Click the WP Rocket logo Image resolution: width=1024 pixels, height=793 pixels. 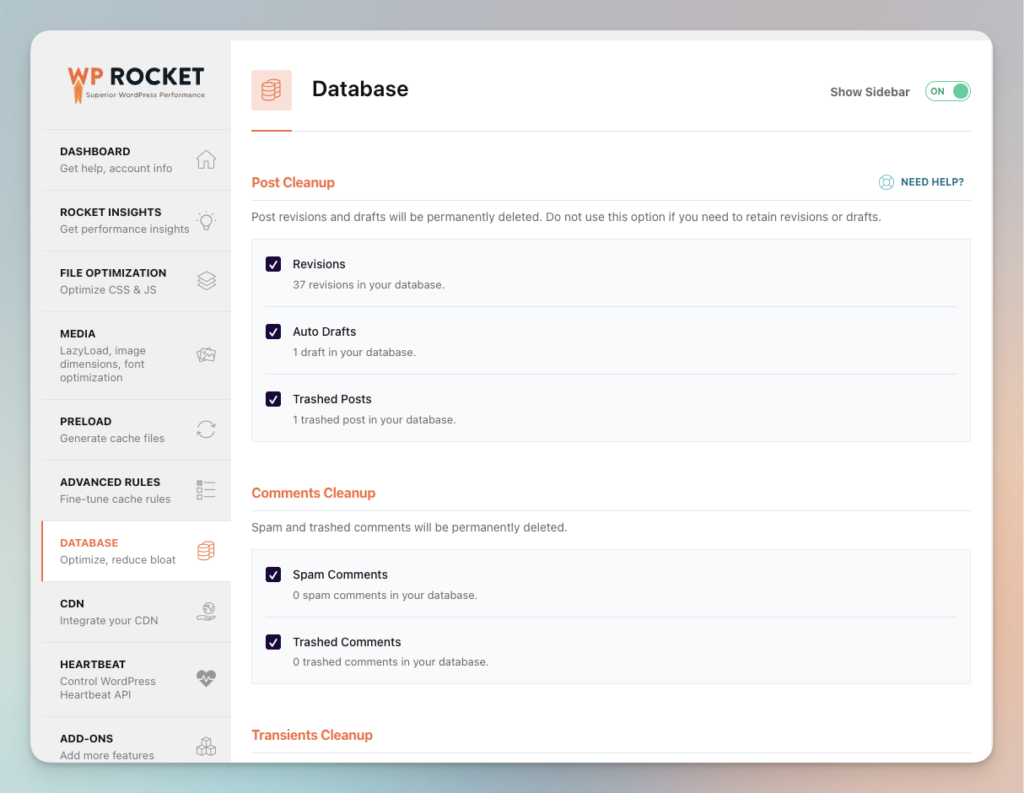[x=136, y=84]
